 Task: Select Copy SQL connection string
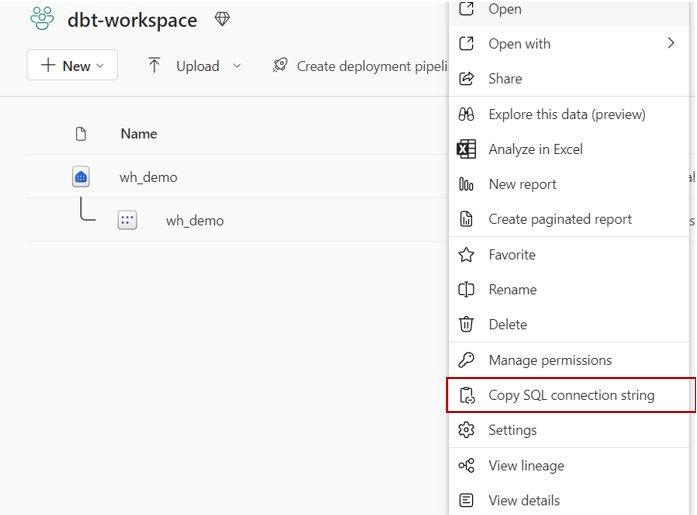pos(571,395)
